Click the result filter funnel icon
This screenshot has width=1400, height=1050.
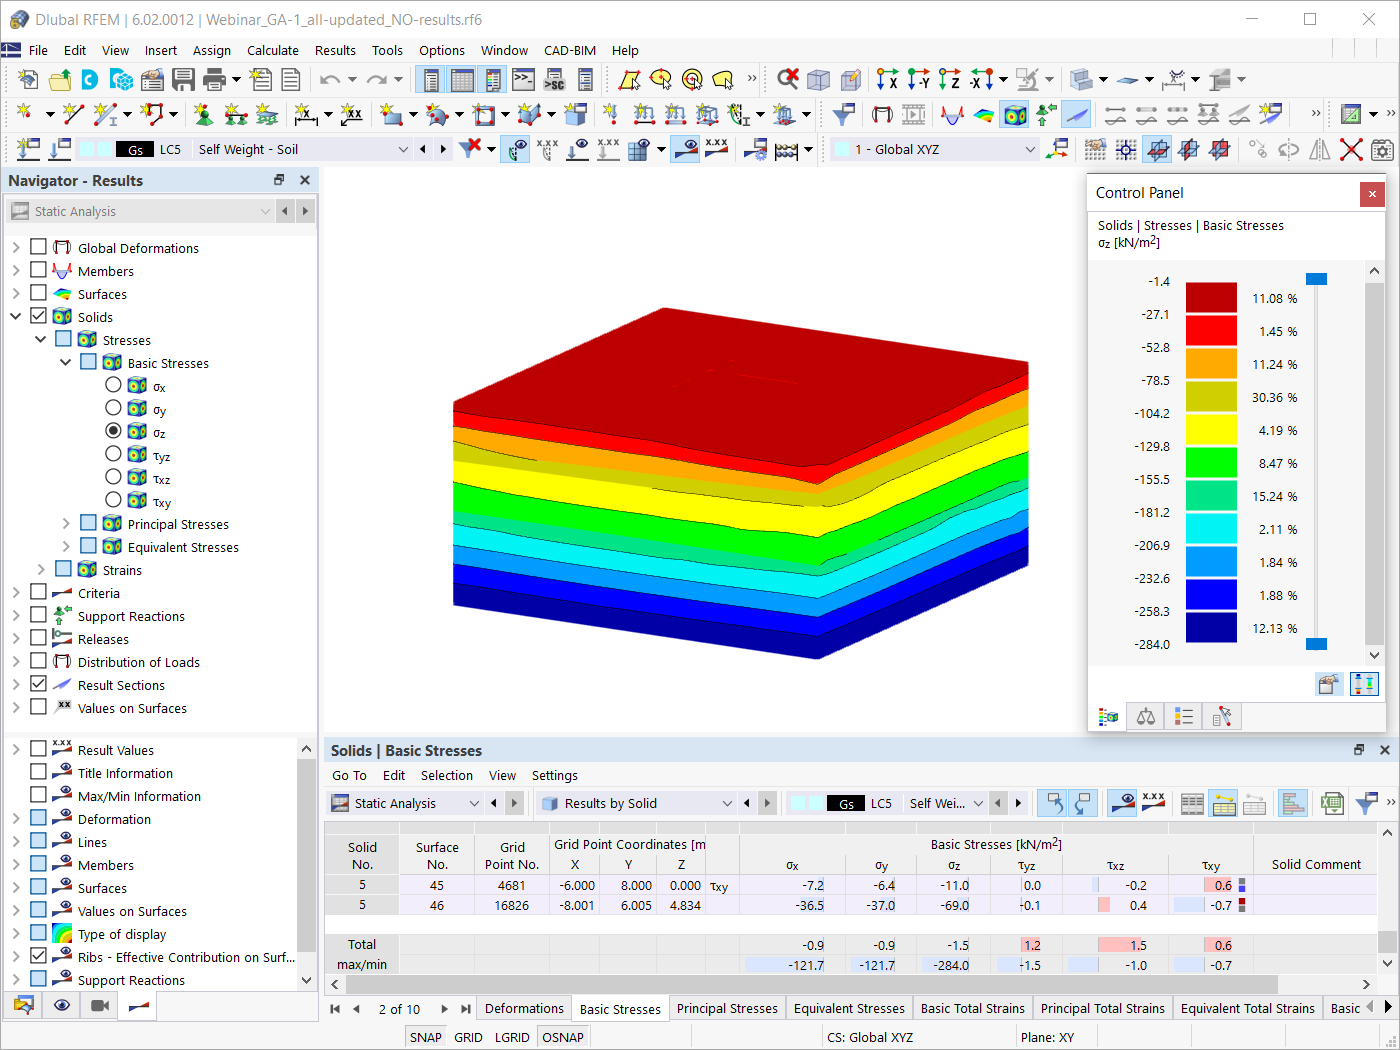point(843,115)
